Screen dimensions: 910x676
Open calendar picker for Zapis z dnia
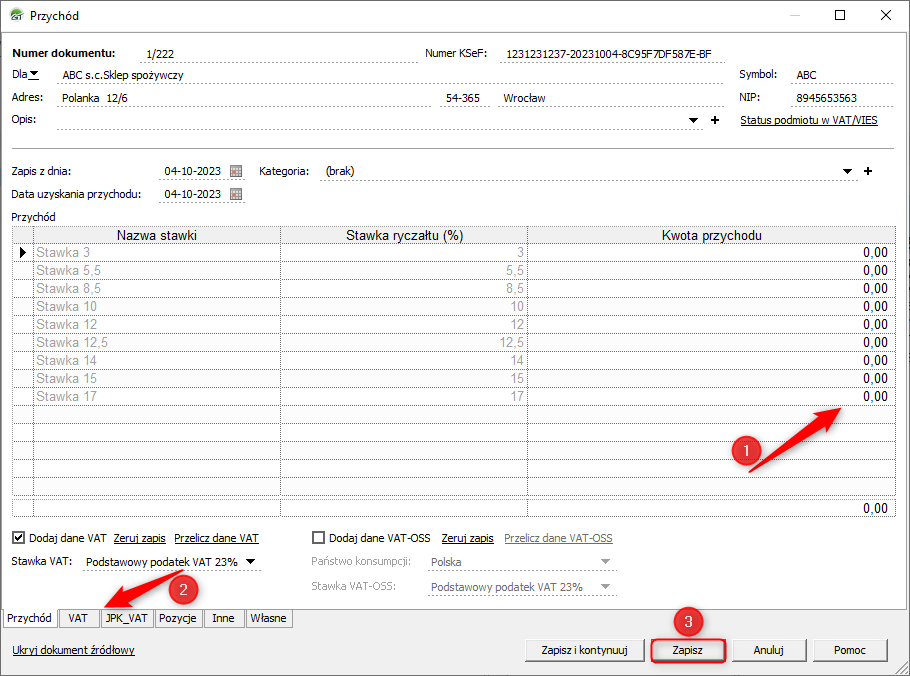coord(236,171)
